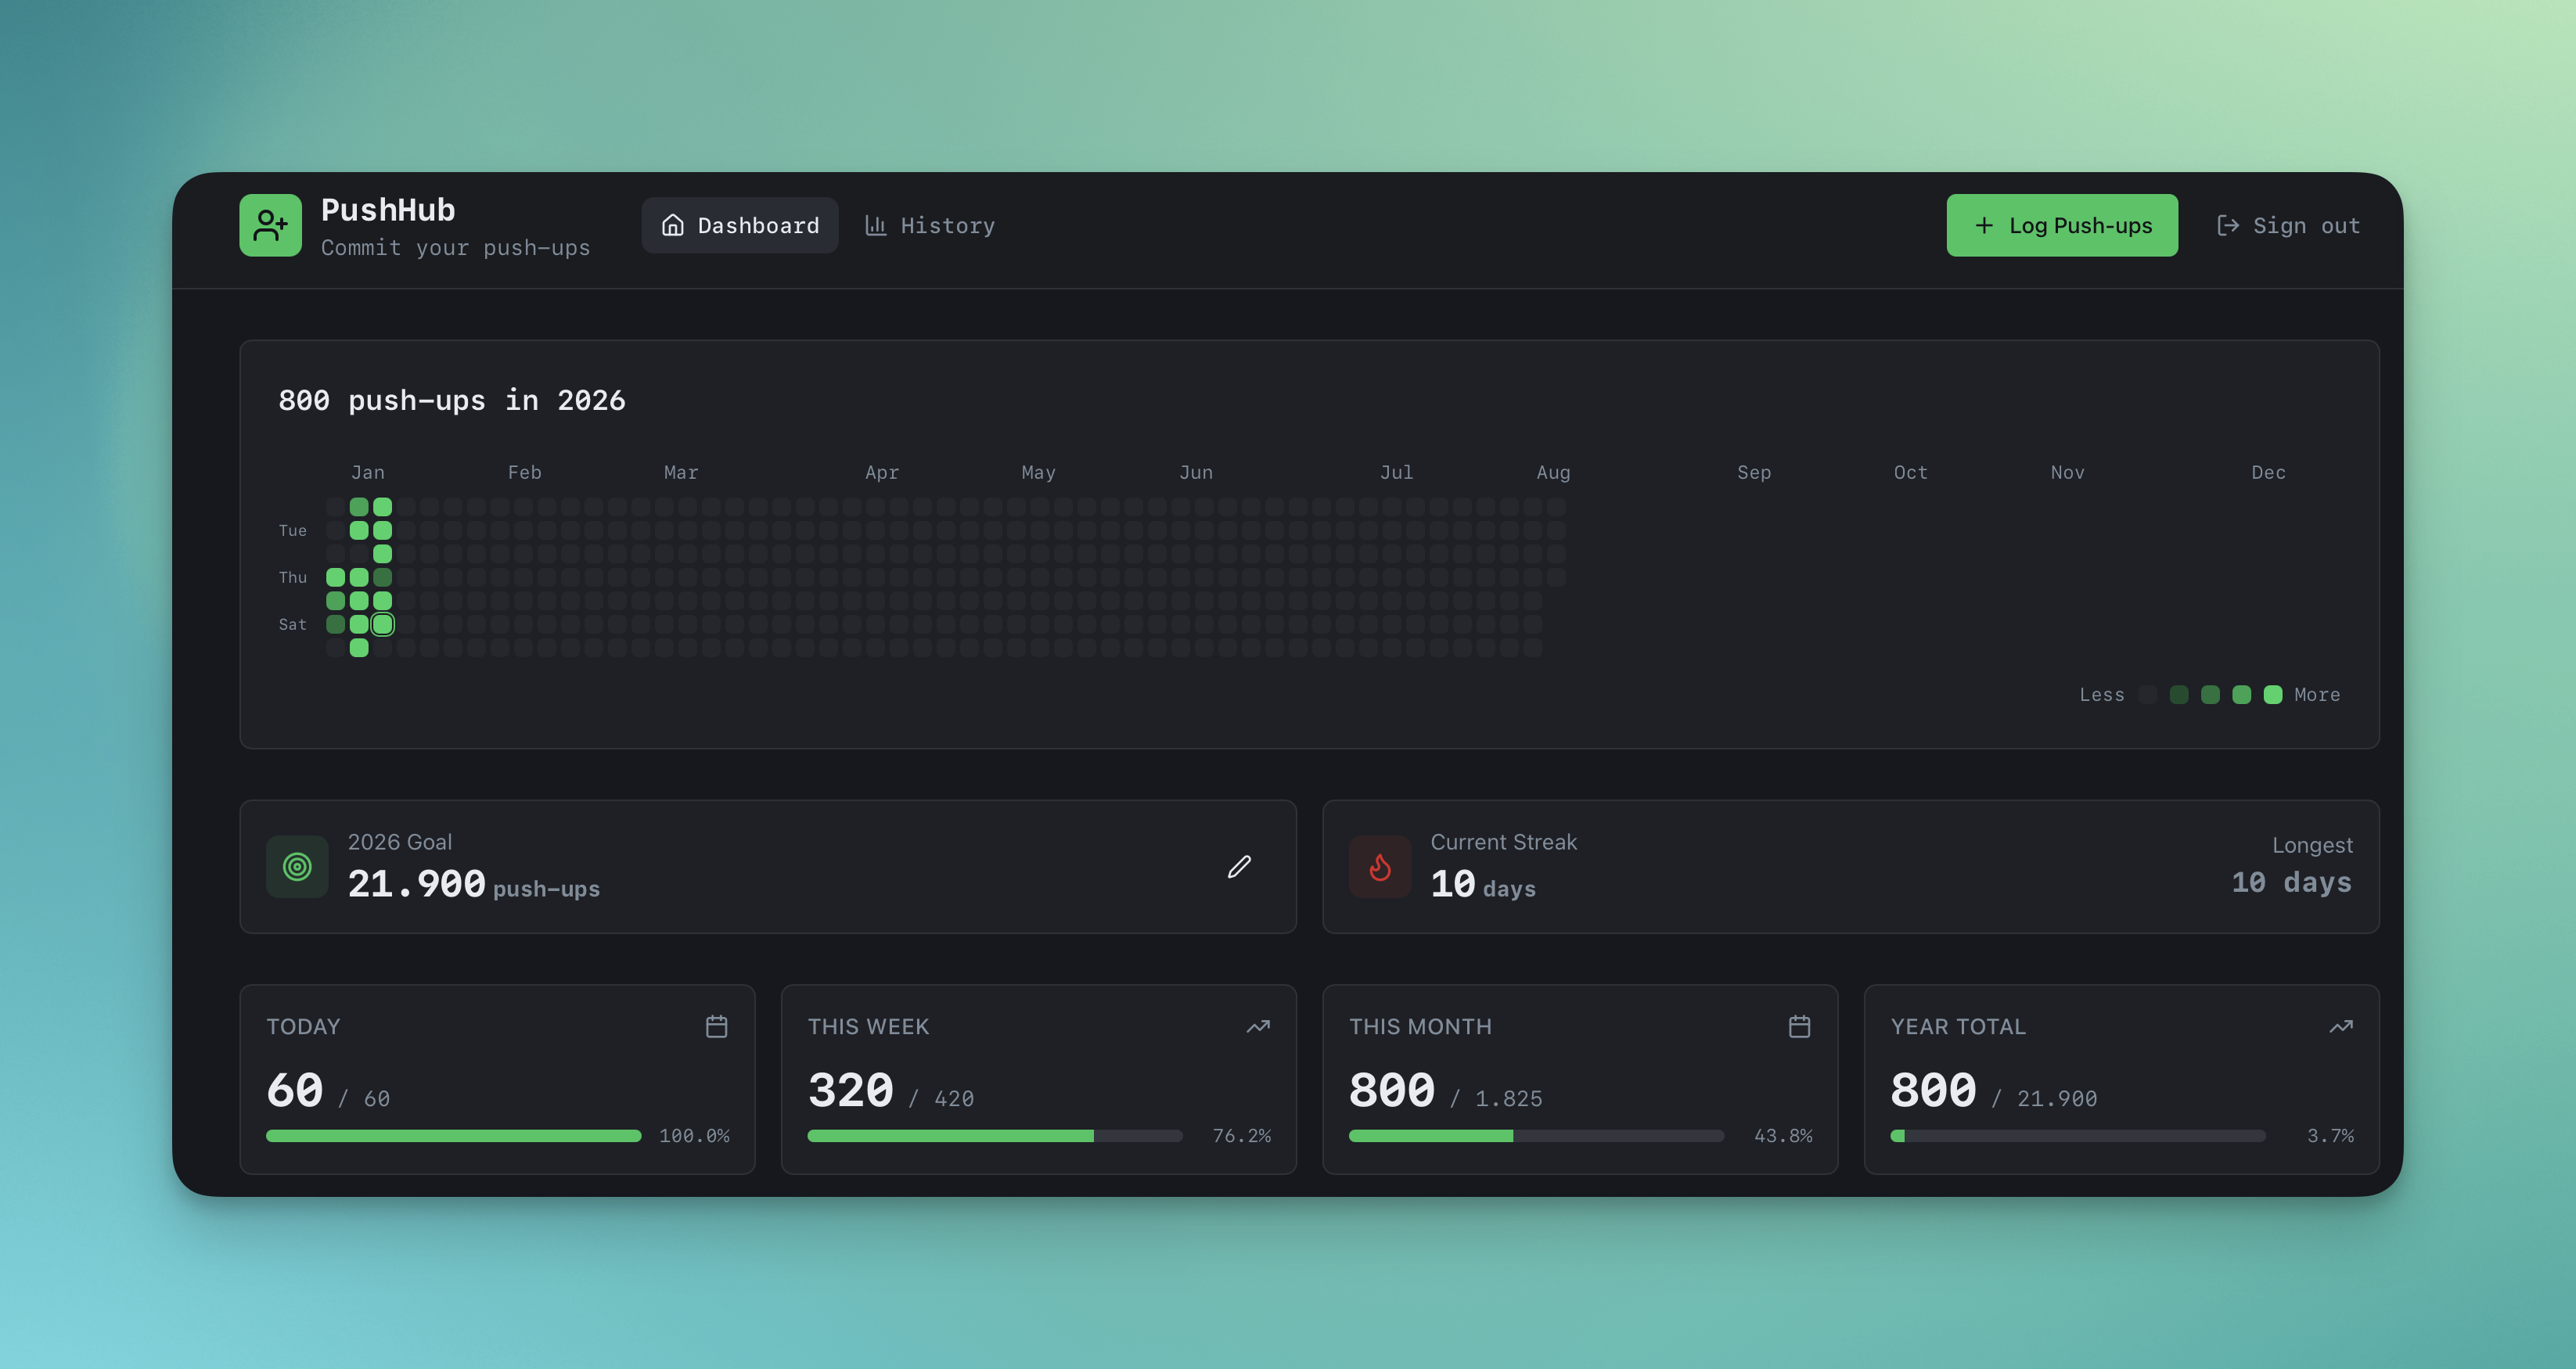2576x1369 pixels.
Task: Click the sign-out arrow icon
Action: pyautogui.click(x=2228, y=225)
